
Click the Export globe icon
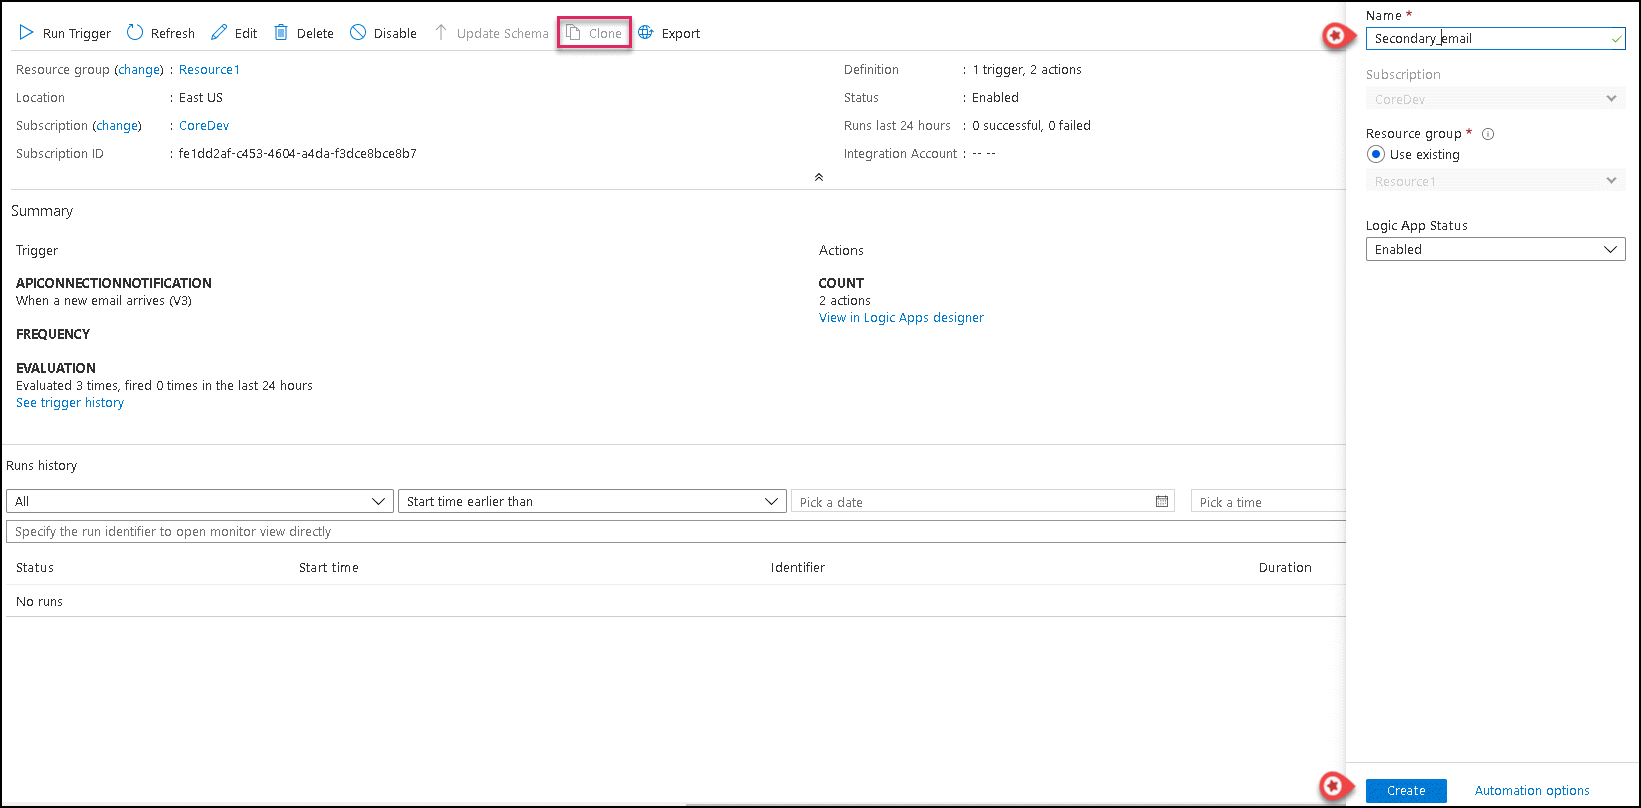[646, 33]
